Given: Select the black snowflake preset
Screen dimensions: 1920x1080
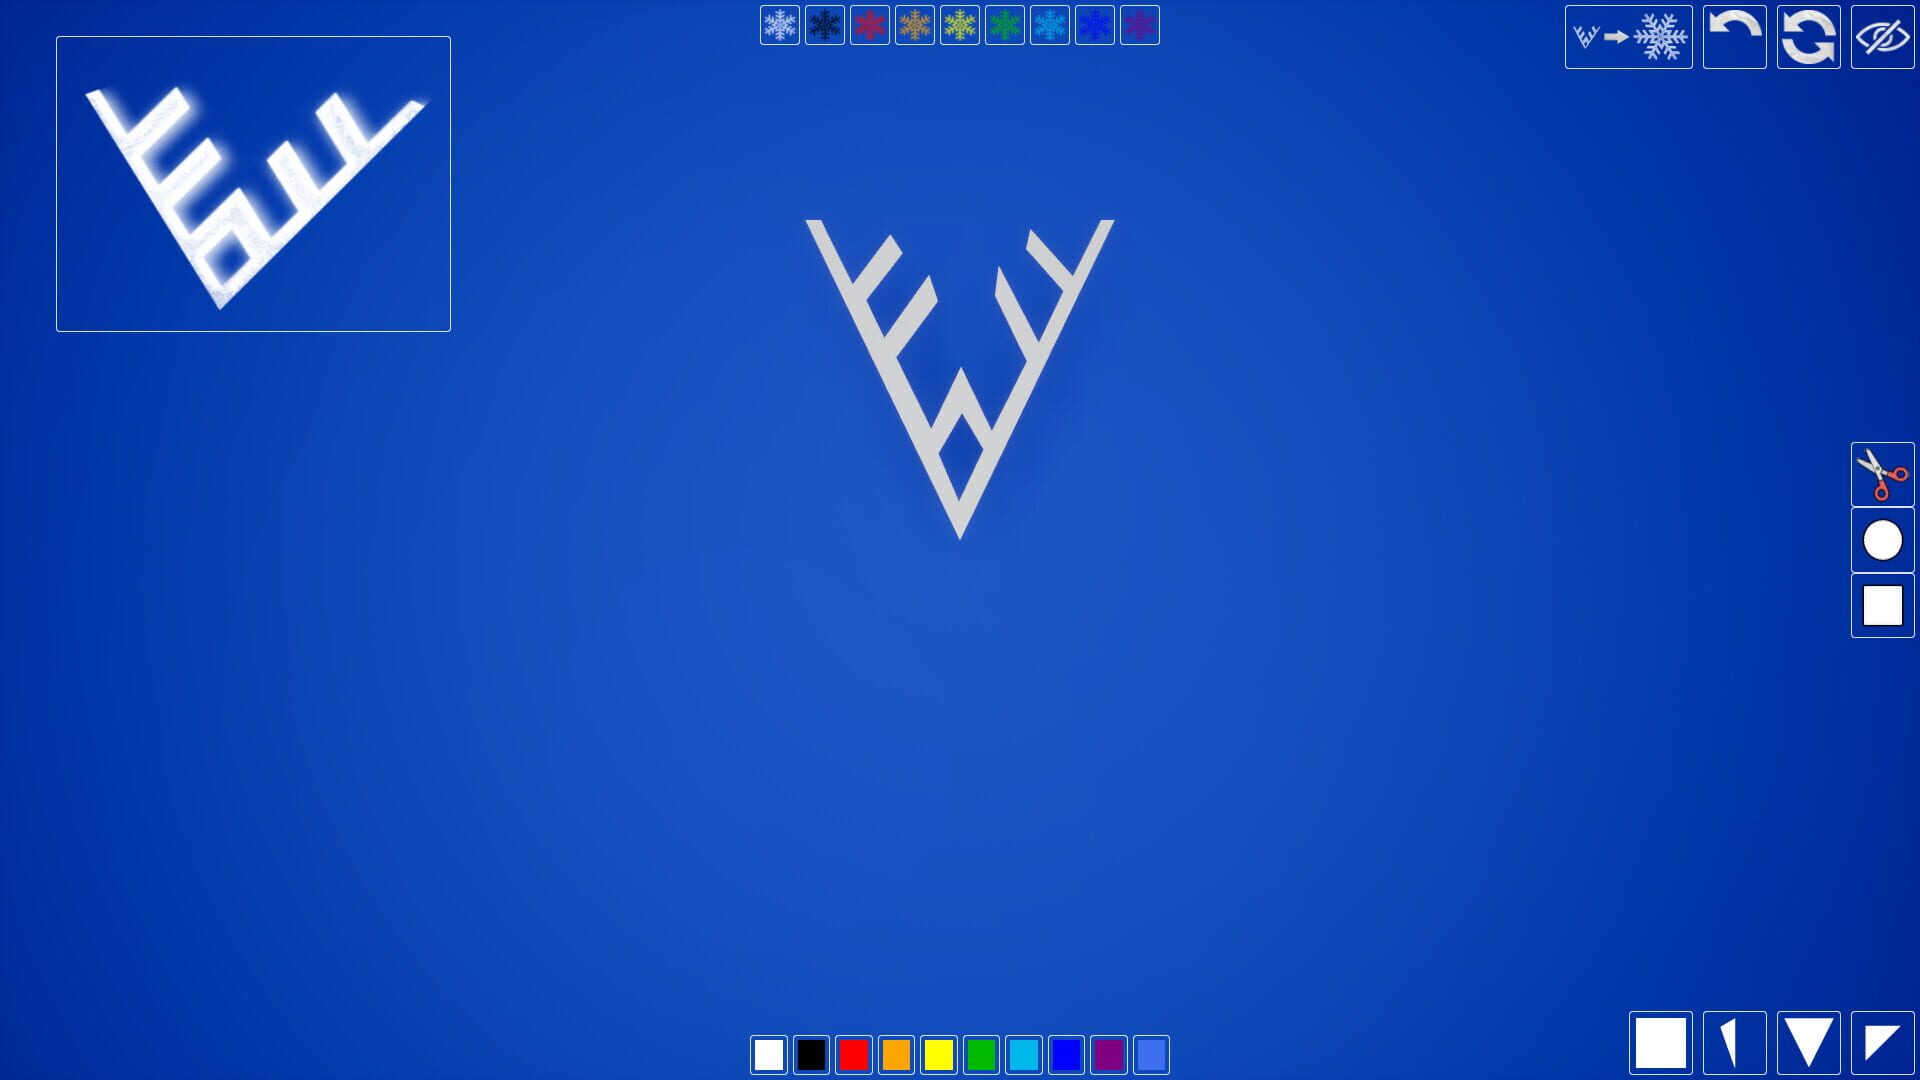Looking at the screenshot, I should point(825,26).
